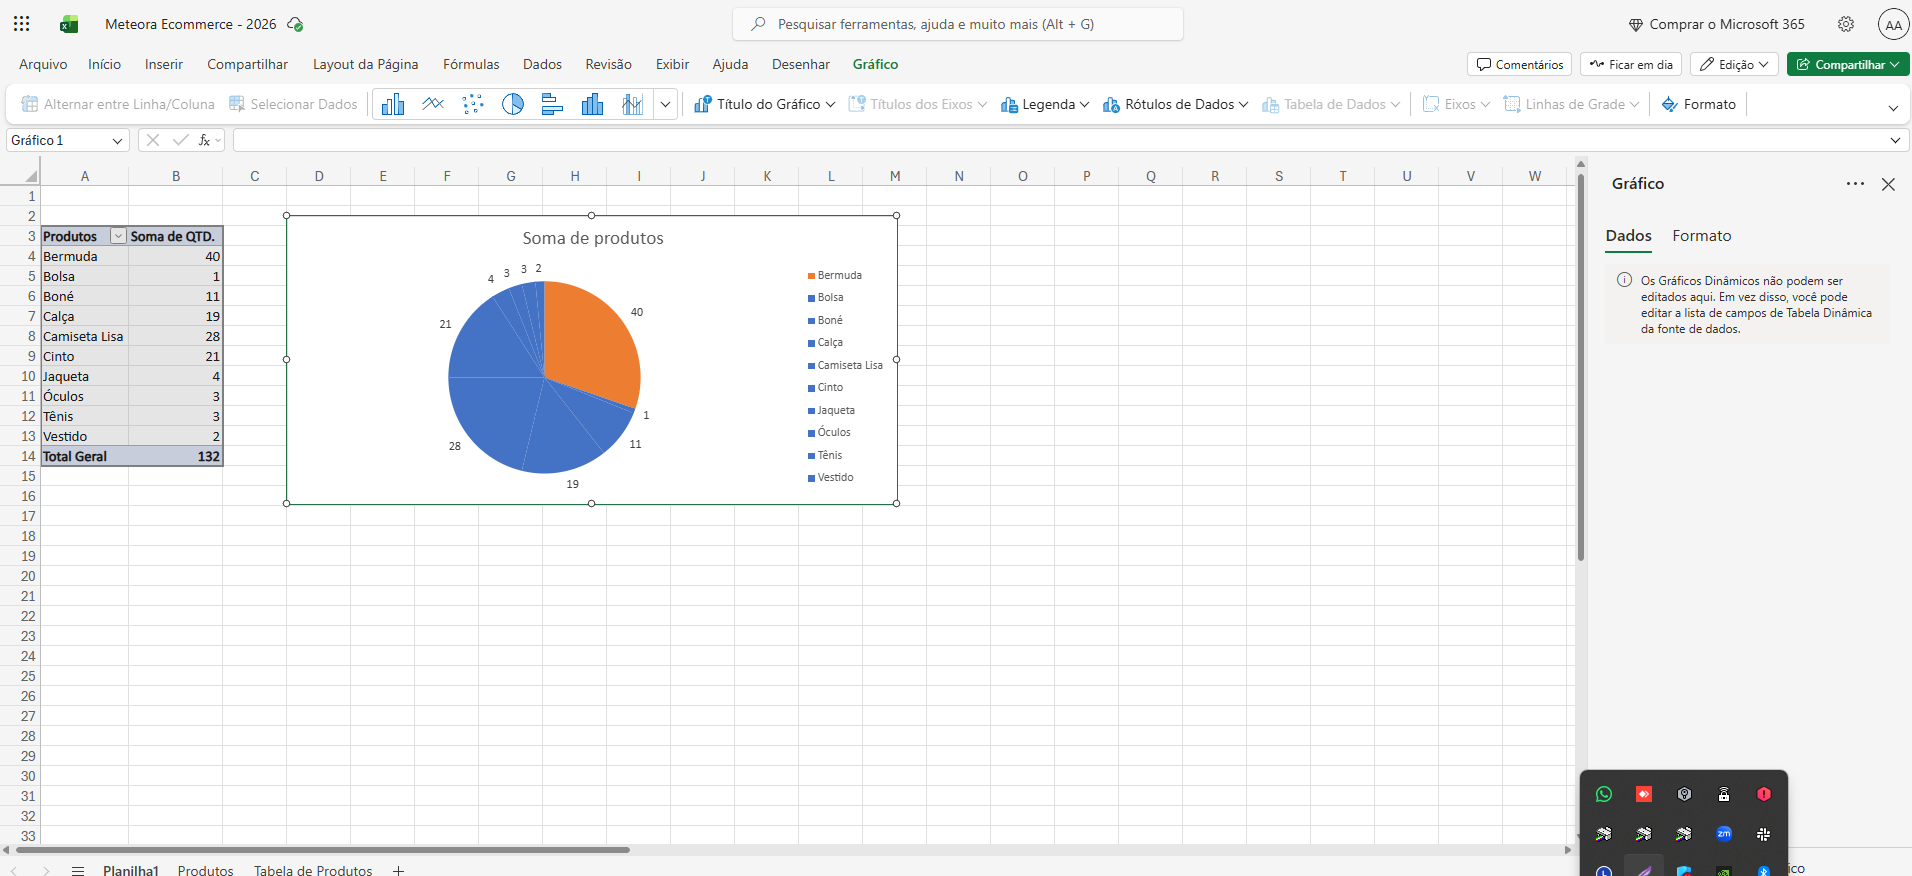
Task: Open the app launcher waffle icon
Action: pos(22,24)
